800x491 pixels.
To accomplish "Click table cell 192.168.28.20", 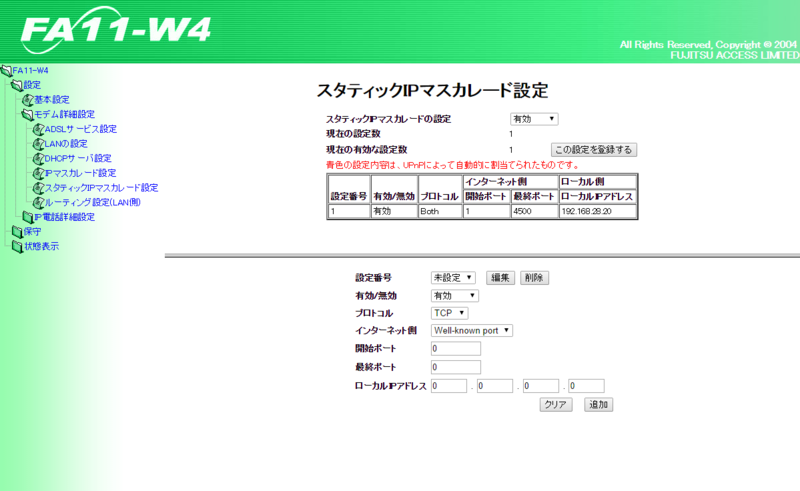I will (598, 211).
